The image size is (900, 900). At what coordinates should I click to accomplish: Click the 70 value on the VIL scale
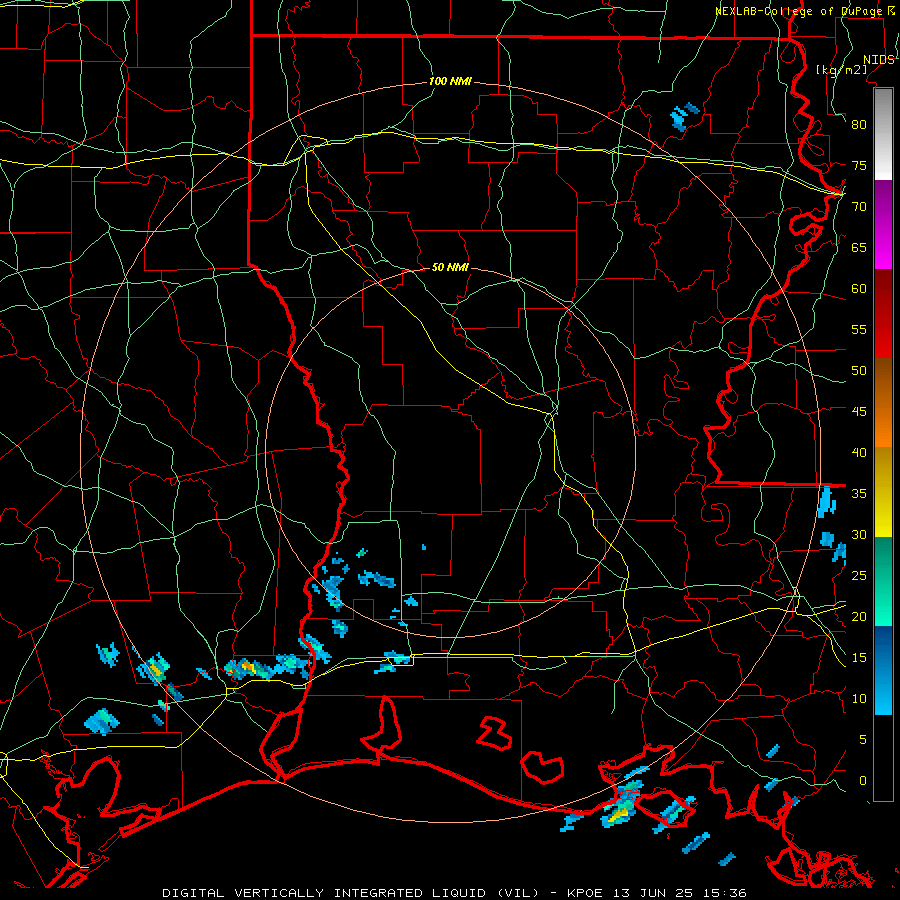click(859, 207)
